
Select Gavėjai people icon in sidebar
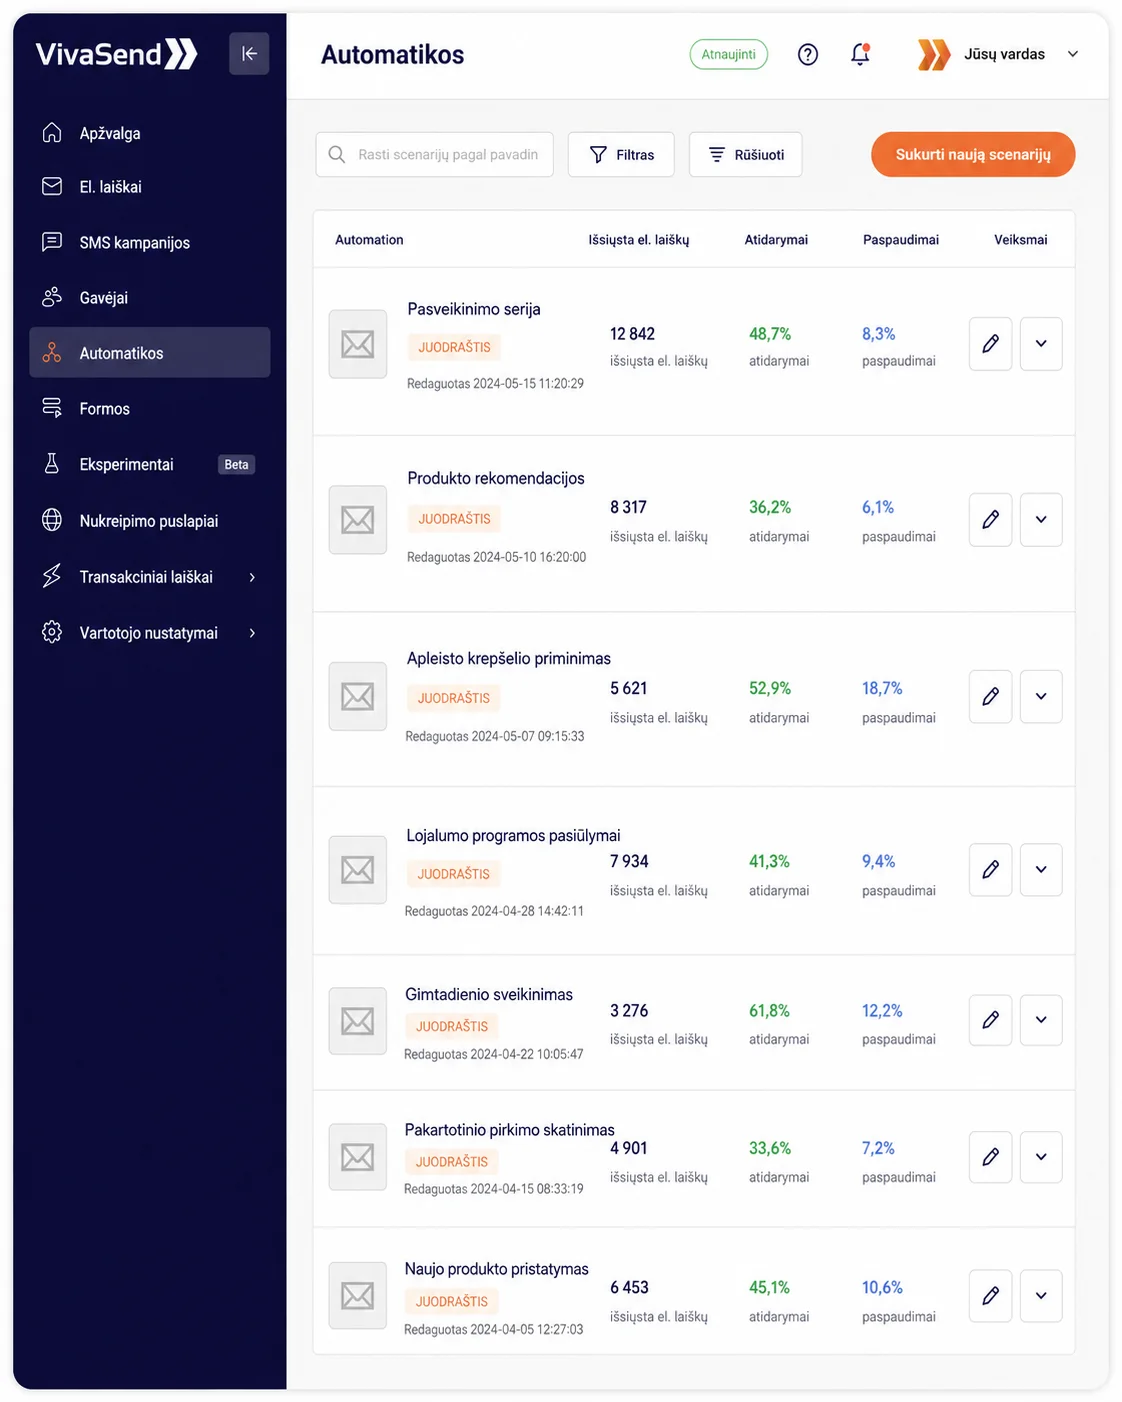click(52, 298)
